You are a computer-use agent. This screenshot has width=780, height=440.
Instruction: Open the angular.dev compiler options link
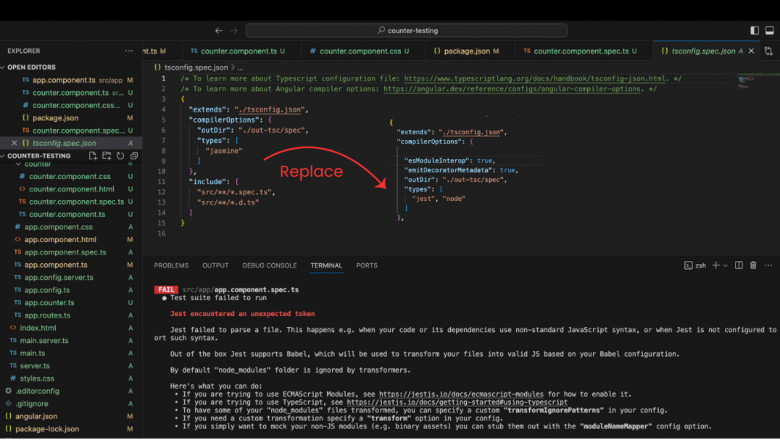pos(511,89)
